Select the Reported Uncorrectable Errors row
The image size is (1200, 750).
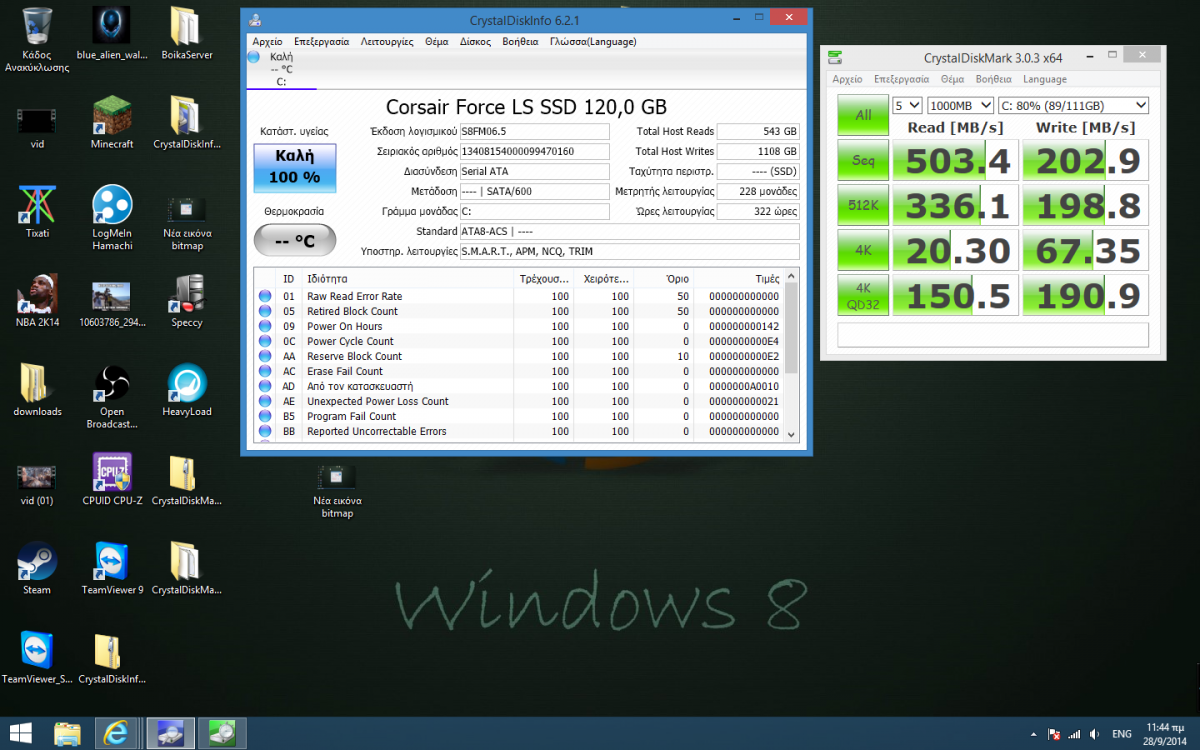519,431
